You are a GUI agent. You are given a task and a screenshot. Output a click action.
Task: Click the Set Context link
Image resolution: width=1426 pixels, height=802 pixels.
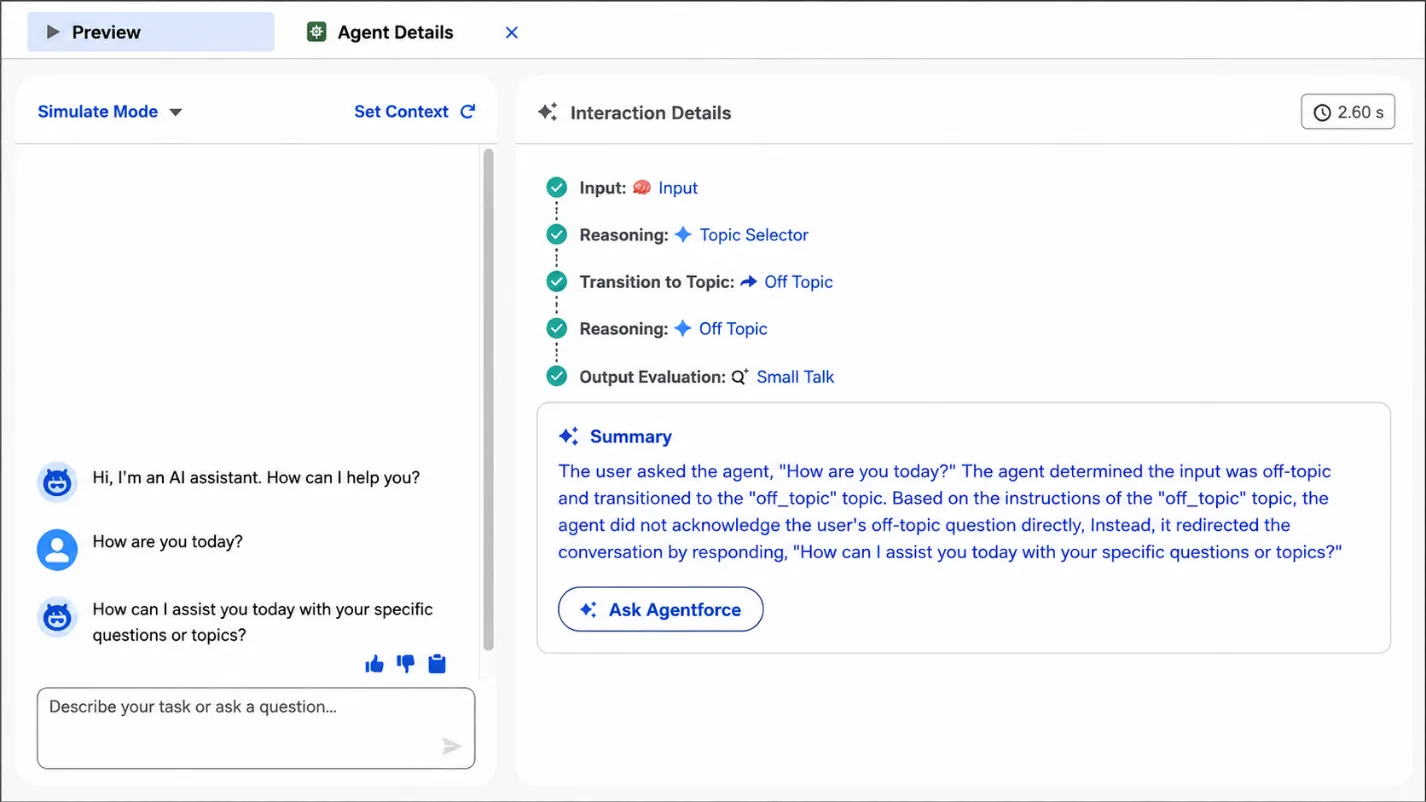[401, 112]
